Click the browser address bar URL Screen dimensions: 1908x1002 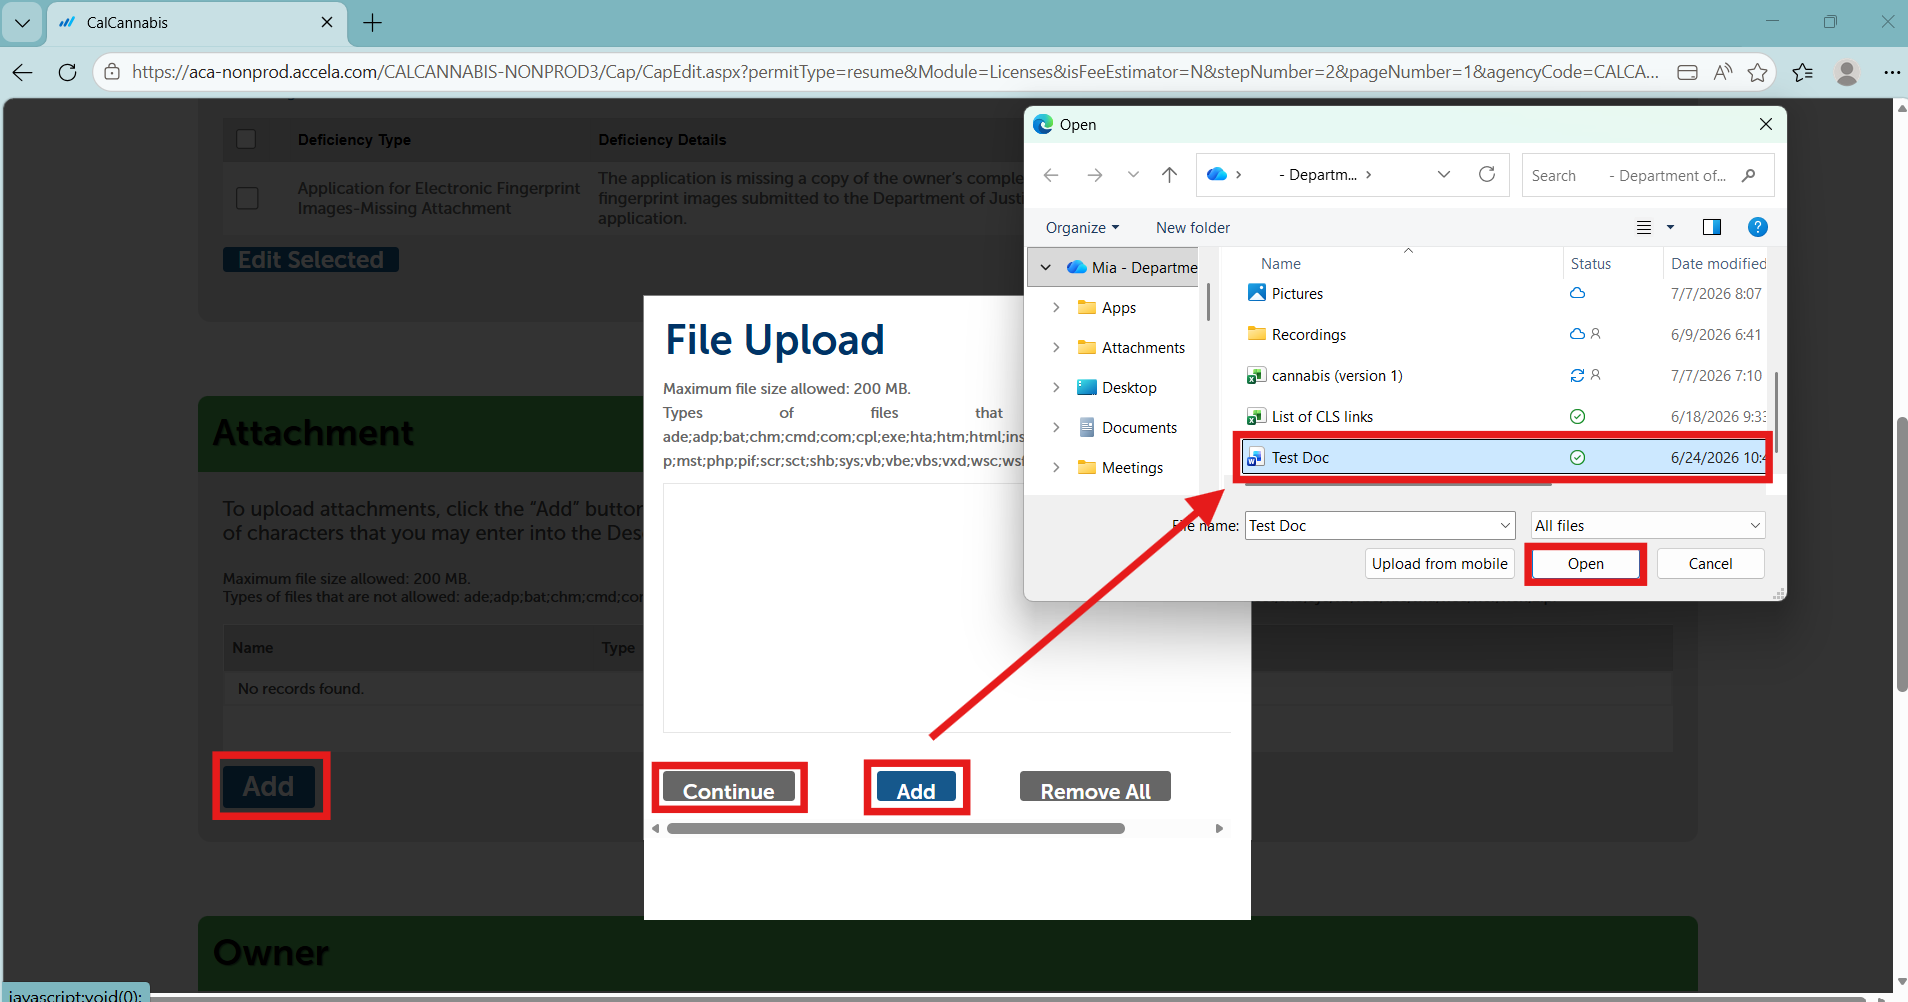(895, 72)
